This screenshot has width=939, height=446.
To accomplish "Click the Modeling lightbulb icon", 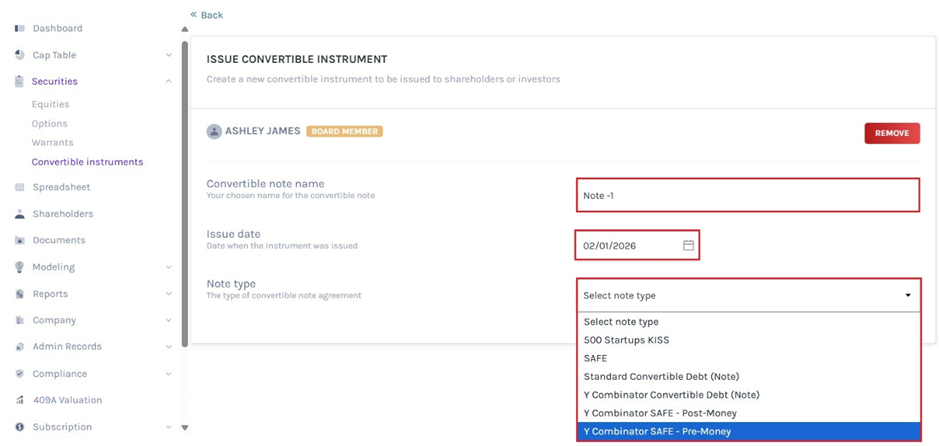I will [x=20, y=267].
